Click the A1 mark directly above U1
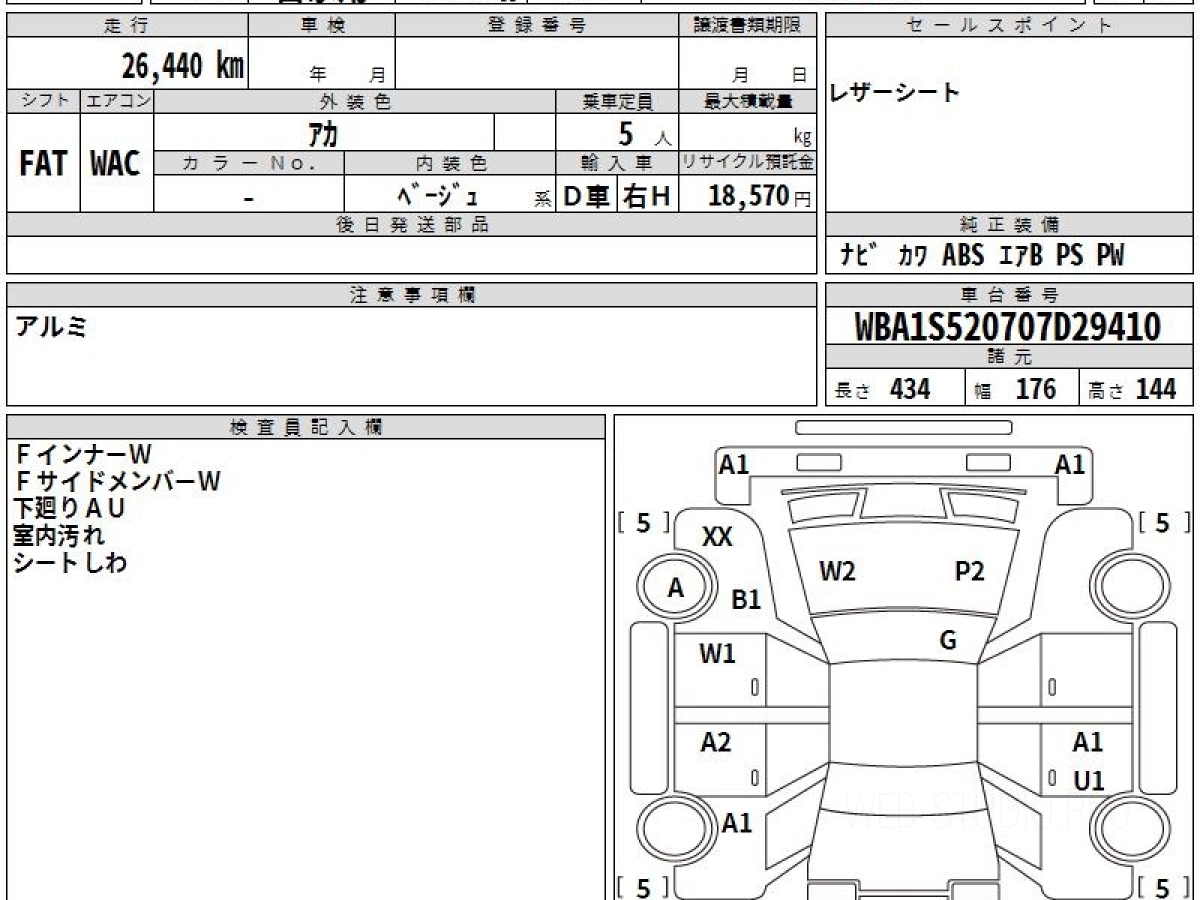This screenshot has width=1200, height=900. tap(1088, 743)
